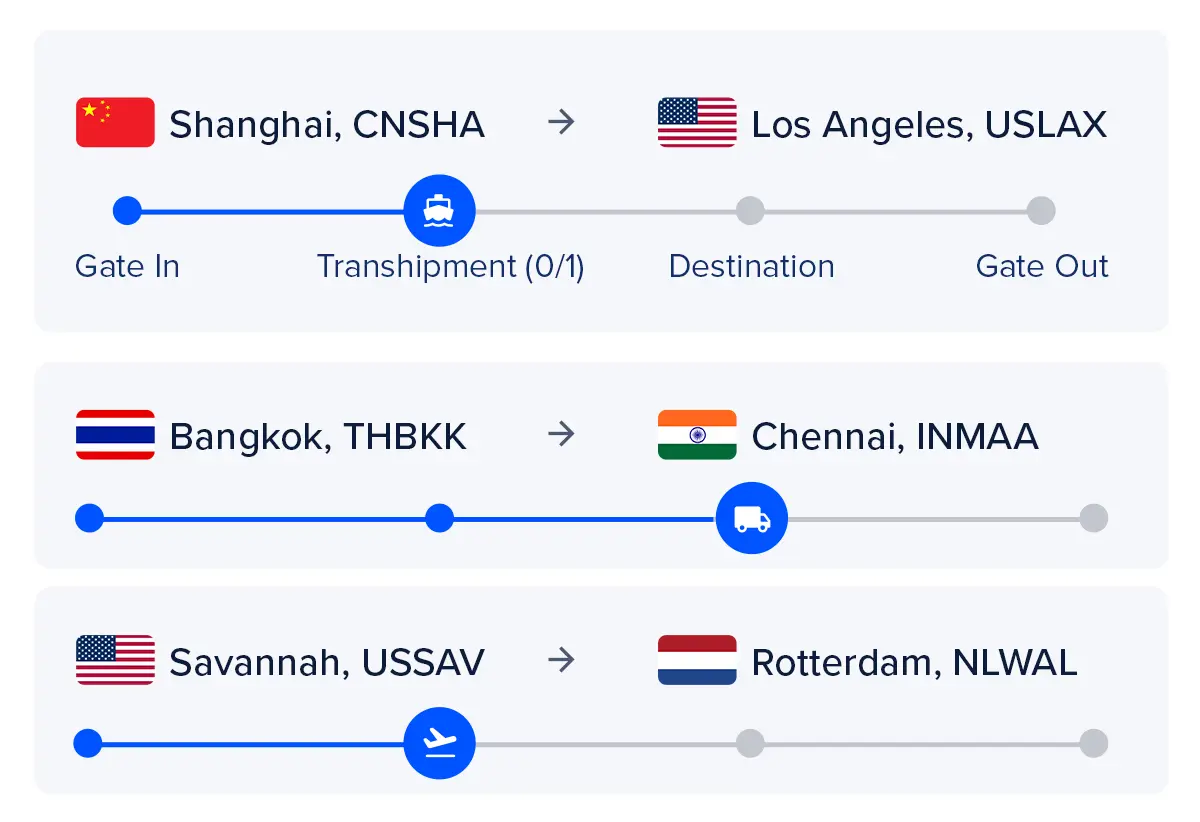Click the arrow between Bangkok and Chennai

(563, 435)
